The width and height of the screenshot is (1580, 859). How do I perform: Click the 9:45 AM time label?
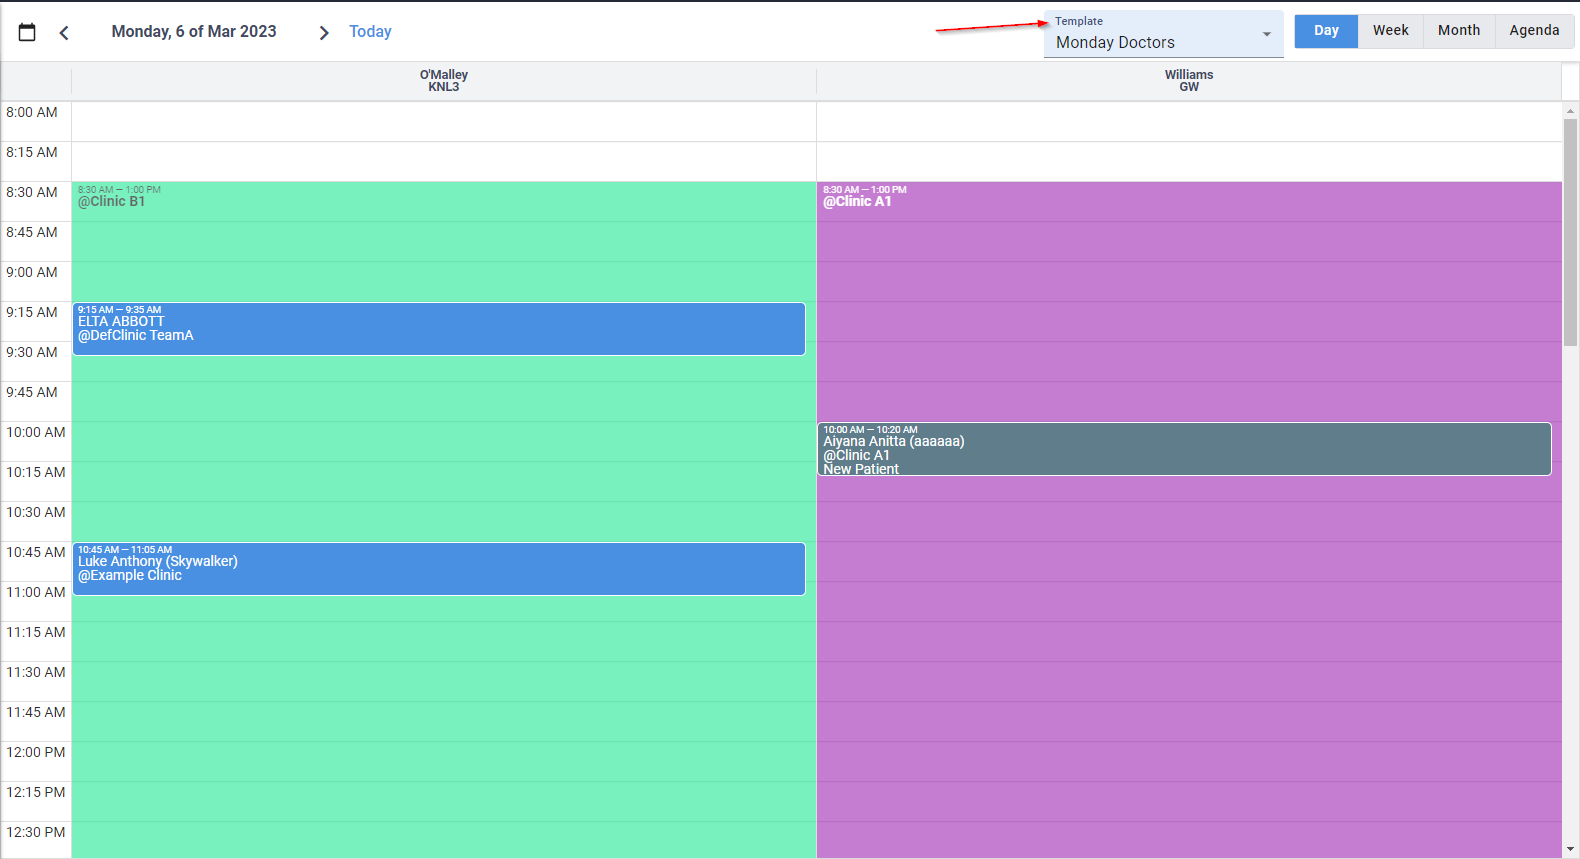click(32, 392)
